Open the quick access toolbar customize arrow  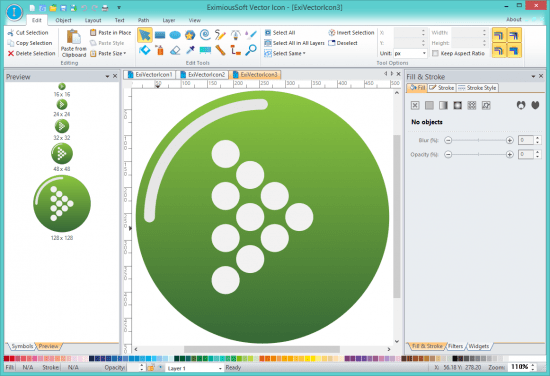pos(119,7)
